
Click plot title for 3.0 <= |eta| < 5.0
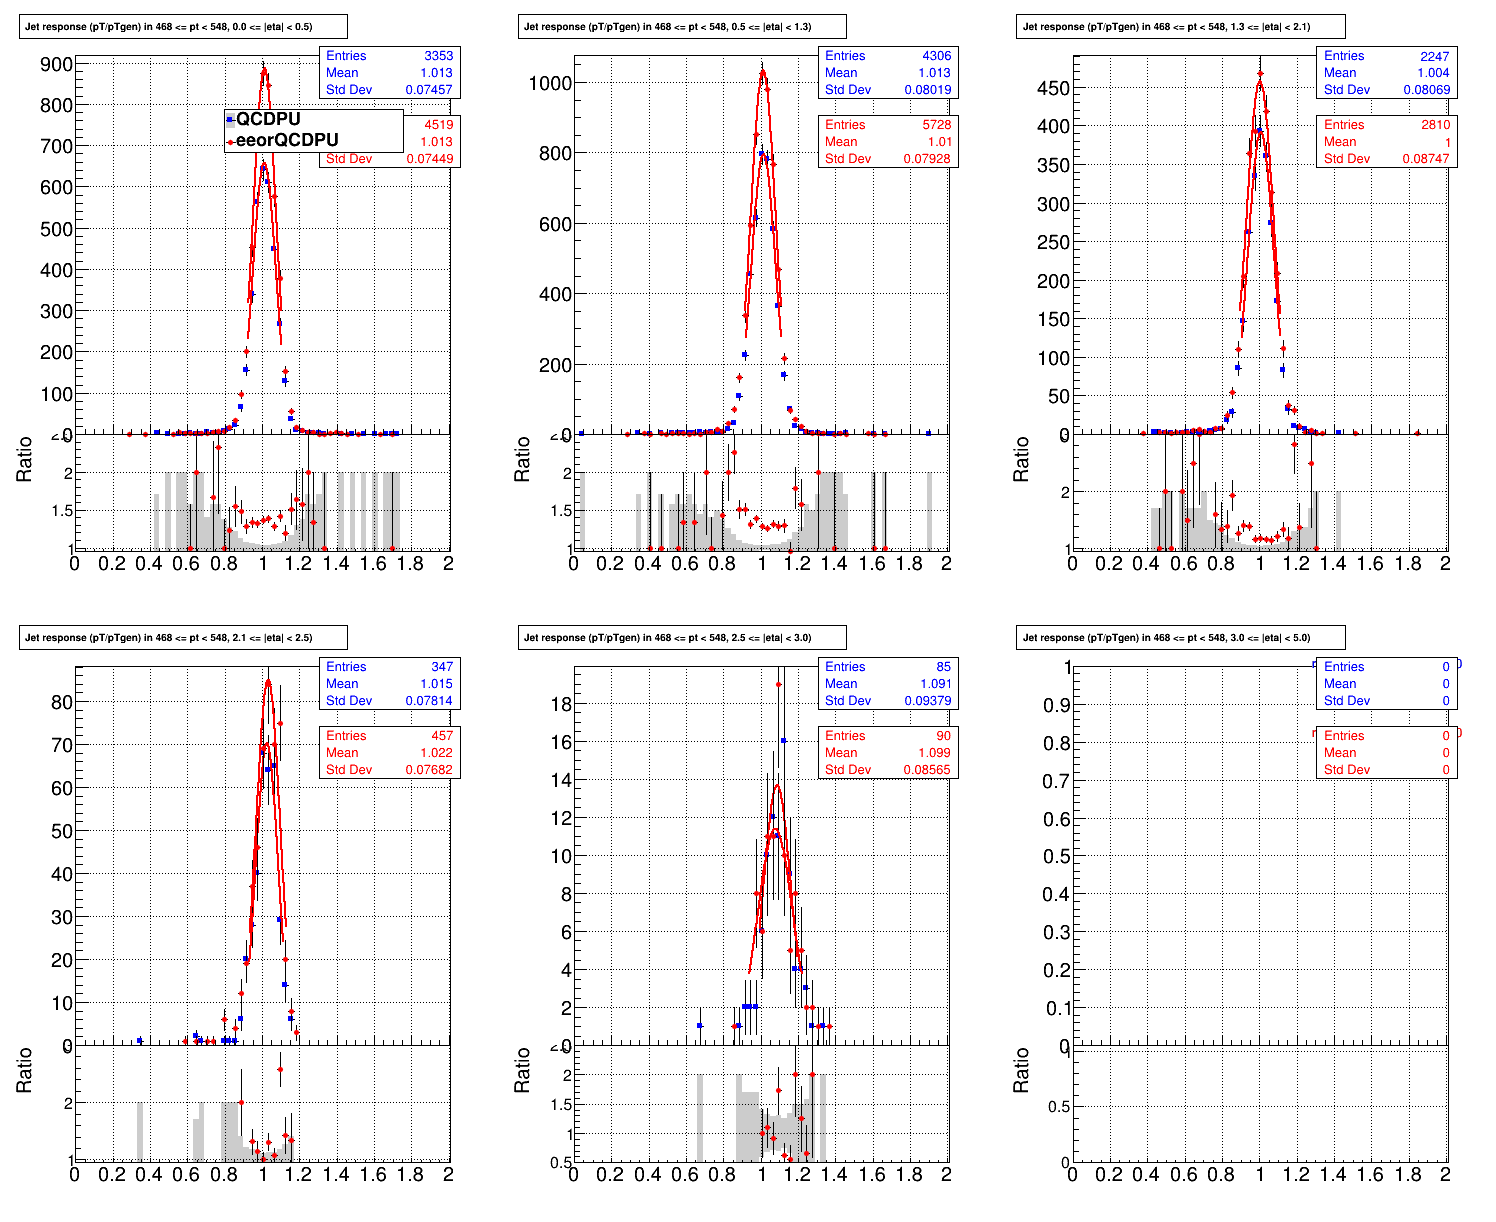tap(1181, 638)
